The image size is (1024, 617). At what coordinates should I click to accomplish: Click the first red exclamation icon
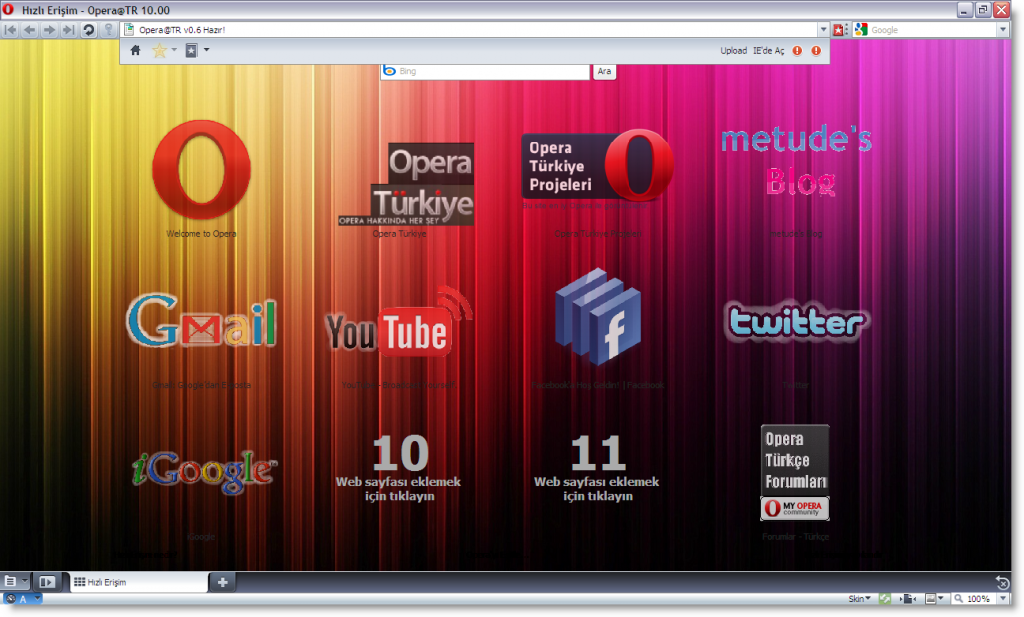pos(797,50)
